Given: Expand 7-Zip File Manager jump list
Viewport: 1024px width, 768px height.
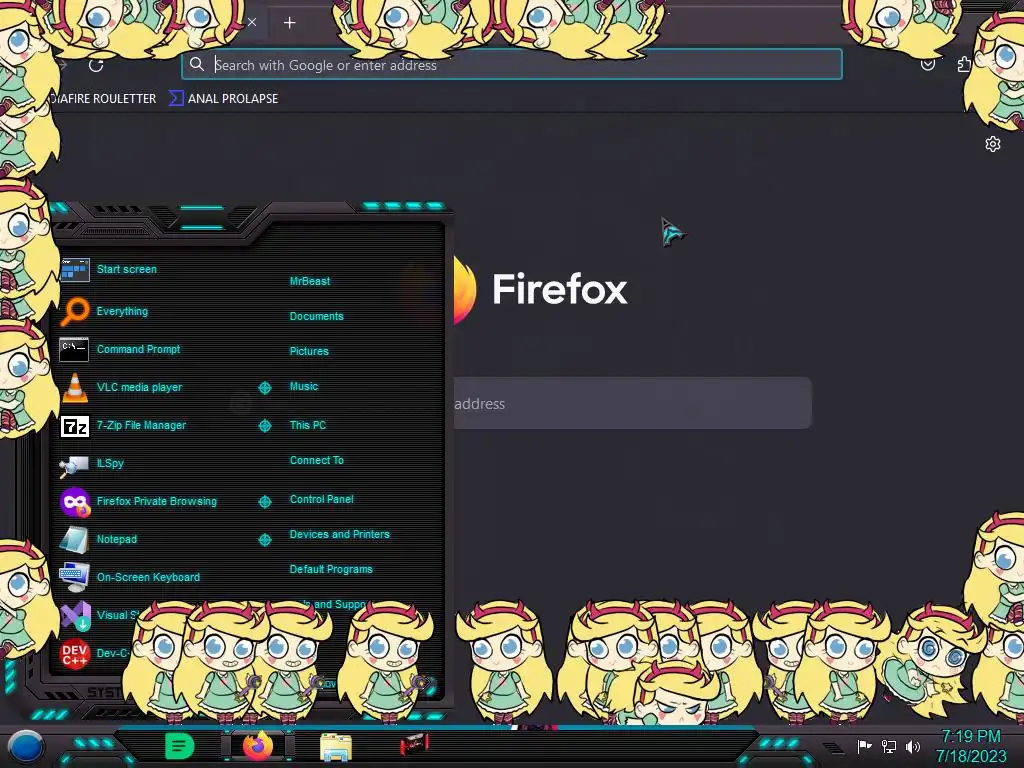Looking at the screenshot, I should pos(264,426).
